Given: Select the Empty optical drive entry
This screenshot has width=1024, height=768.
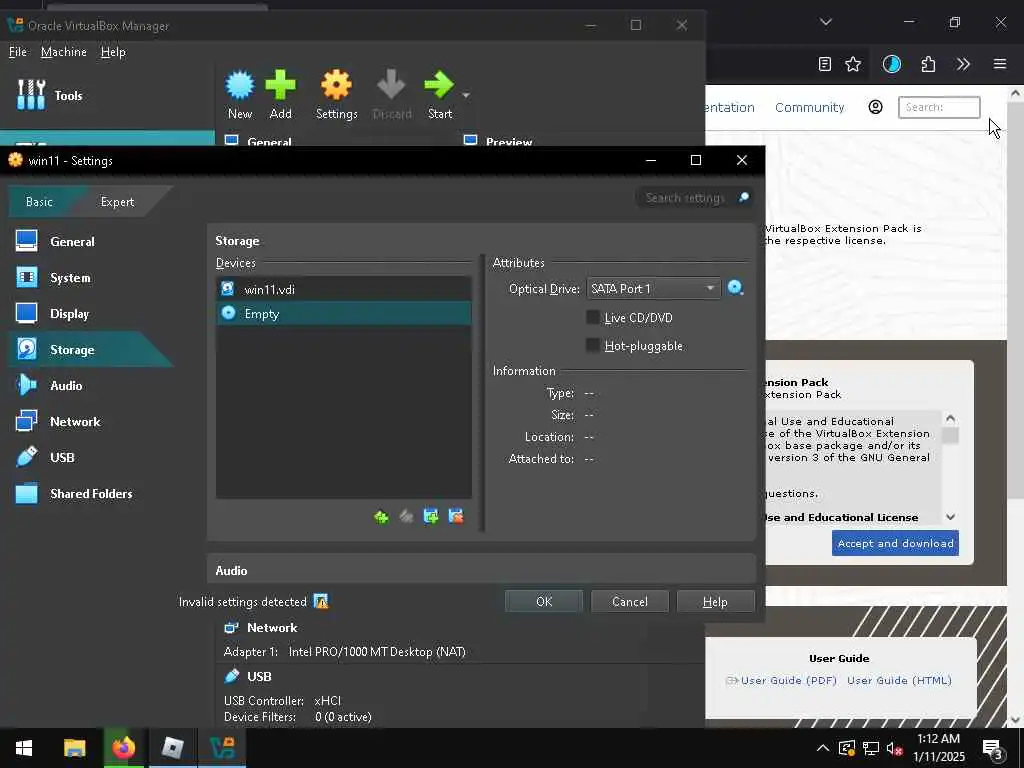Looking at the screenshot, I should click(x=344, y=313).
